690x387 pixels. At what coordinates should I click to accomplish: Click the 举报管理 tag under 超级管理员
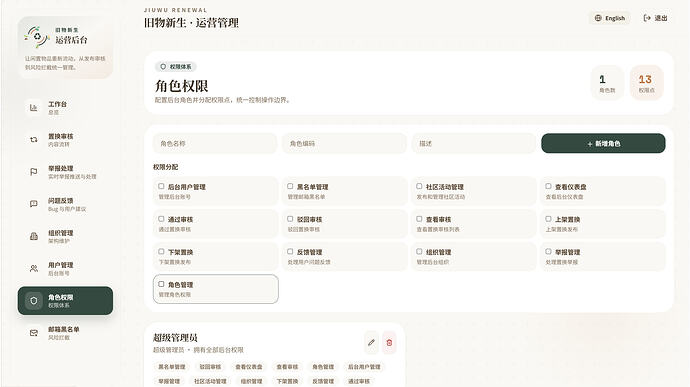pos(169,381)
